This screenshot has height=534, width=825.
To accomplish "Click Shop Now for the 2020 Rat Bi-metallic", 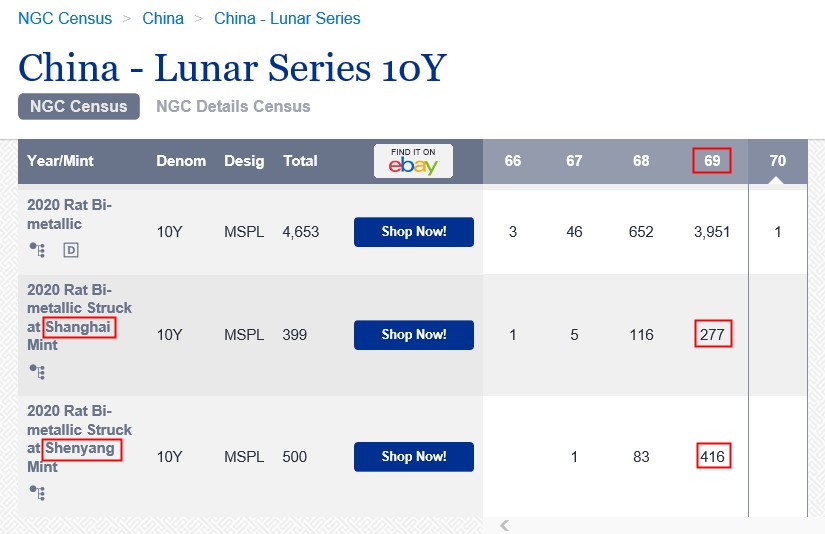I will (x=413, y=232).
